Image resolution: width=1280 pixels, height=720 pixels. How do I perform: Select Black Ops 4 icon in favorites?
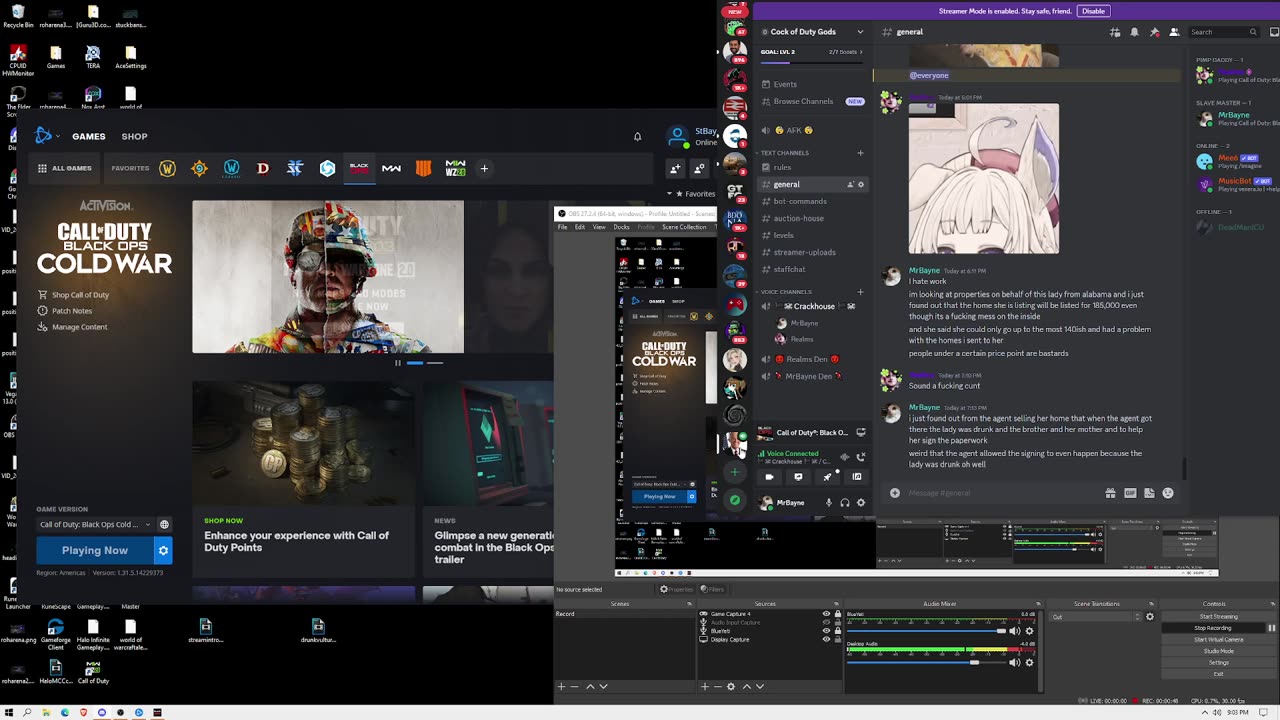[x=423, y=168]
